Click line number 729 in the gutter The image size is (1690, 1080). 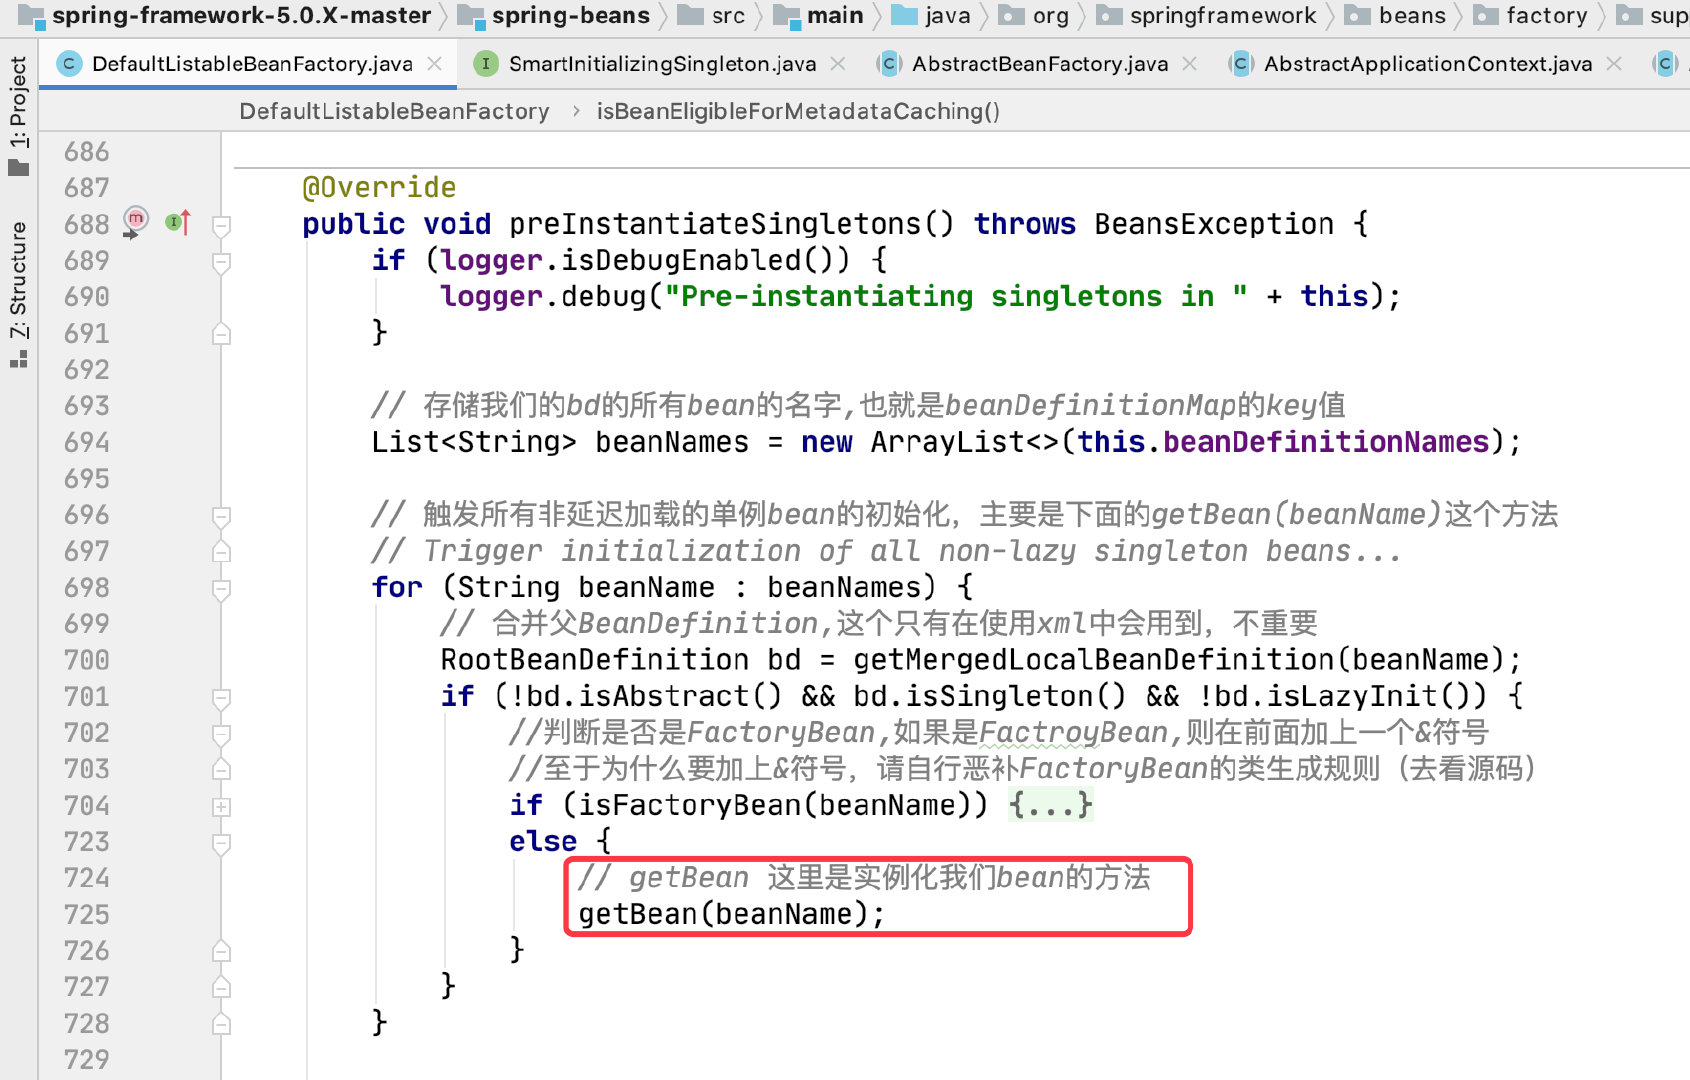[87, 1059]
